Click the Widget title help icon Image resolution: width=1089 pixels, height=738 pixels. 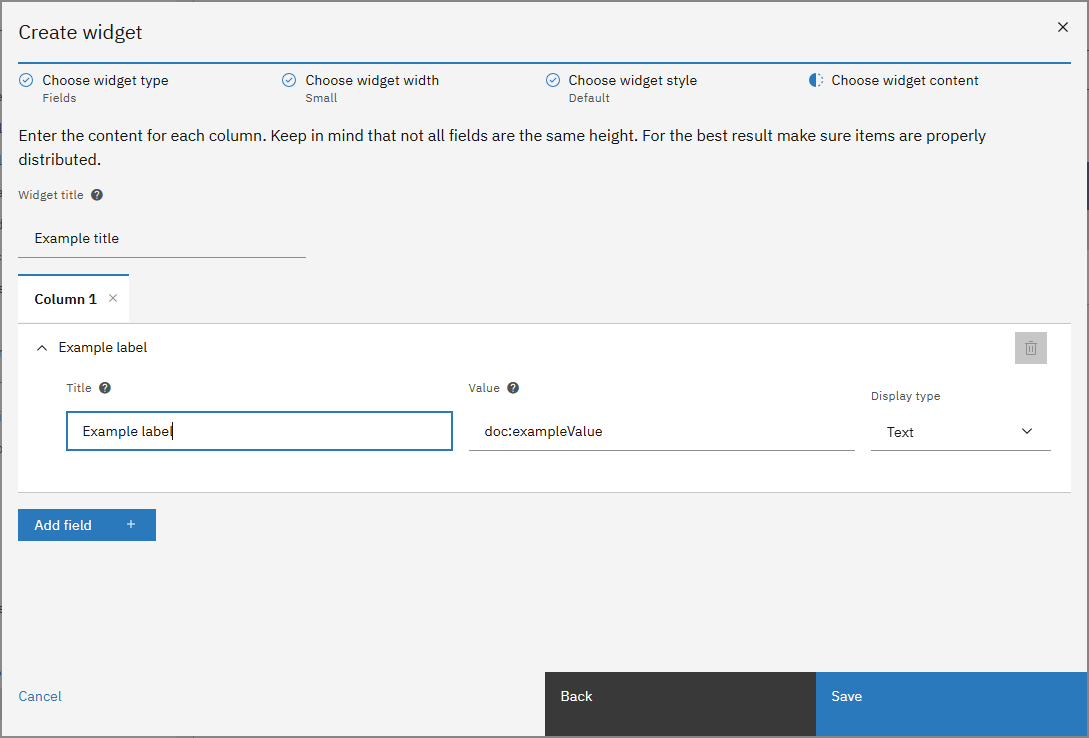pyautogui.click(x=97, y=195)
